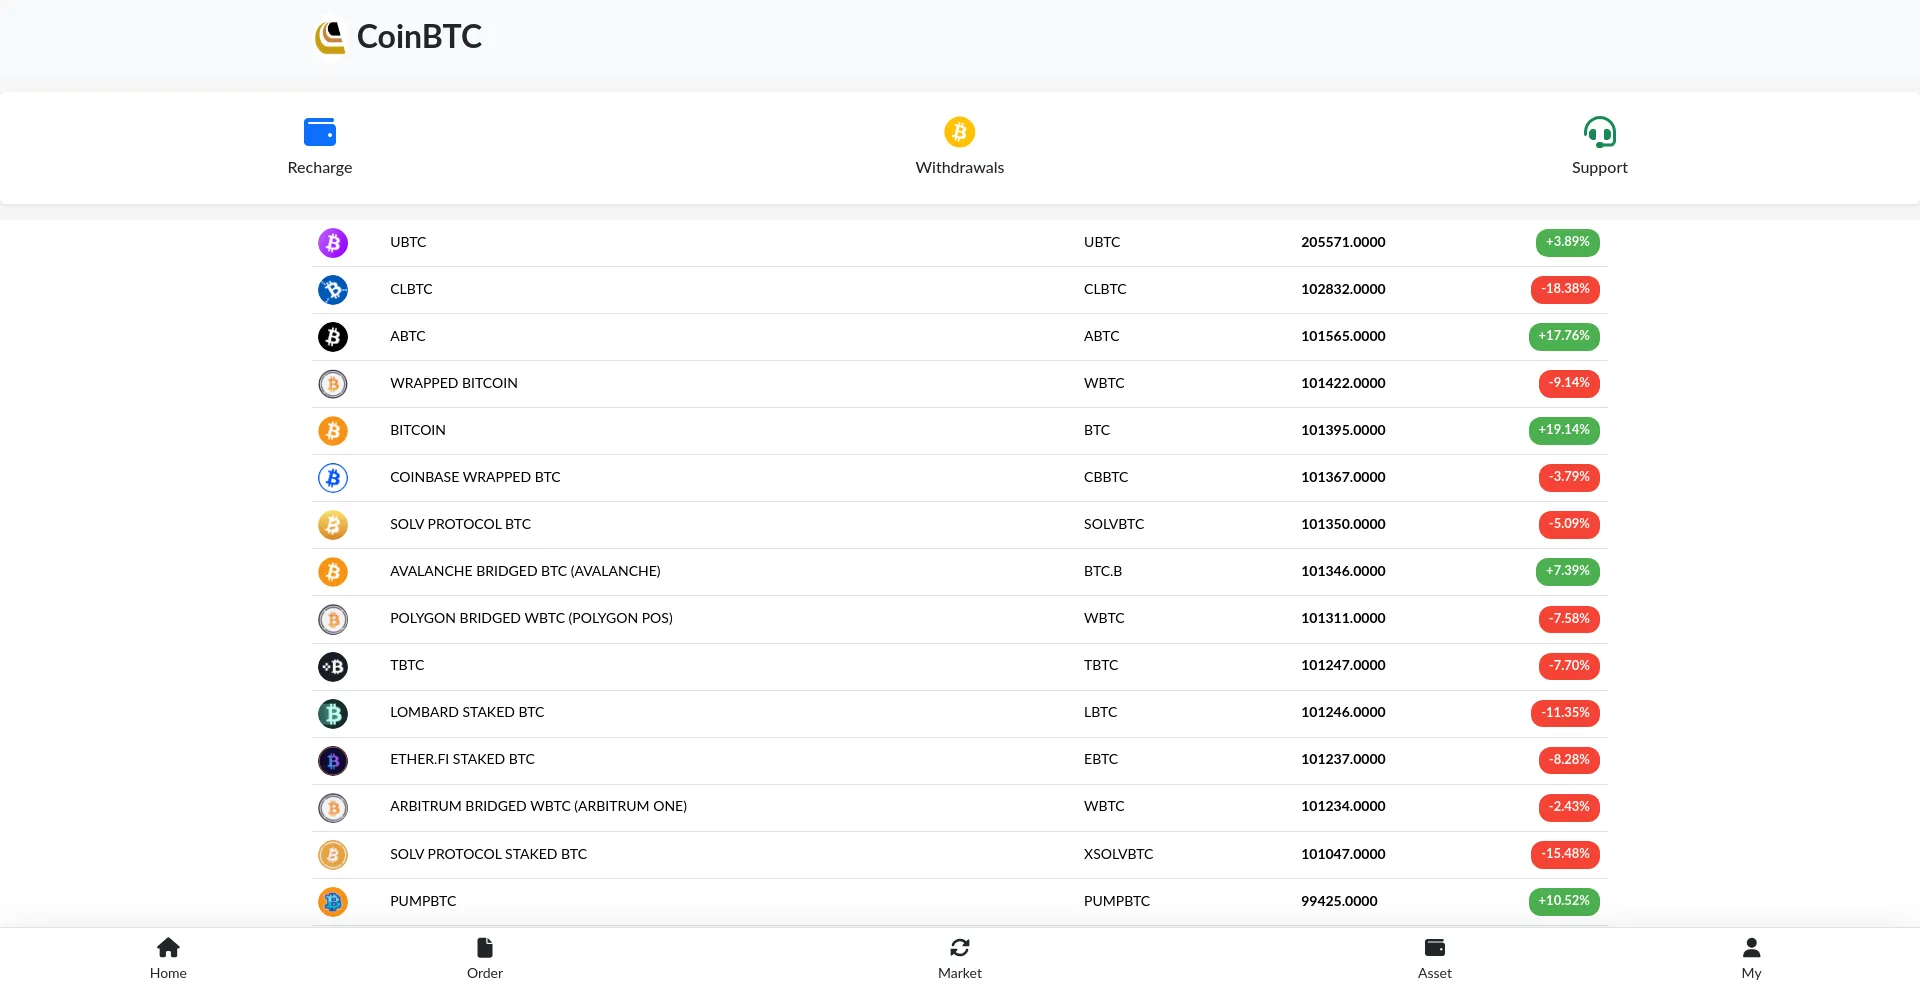Screen dimensions: 1920x993
Task: Click the PUMPBTC coin icon
Action: click(333, 902)
